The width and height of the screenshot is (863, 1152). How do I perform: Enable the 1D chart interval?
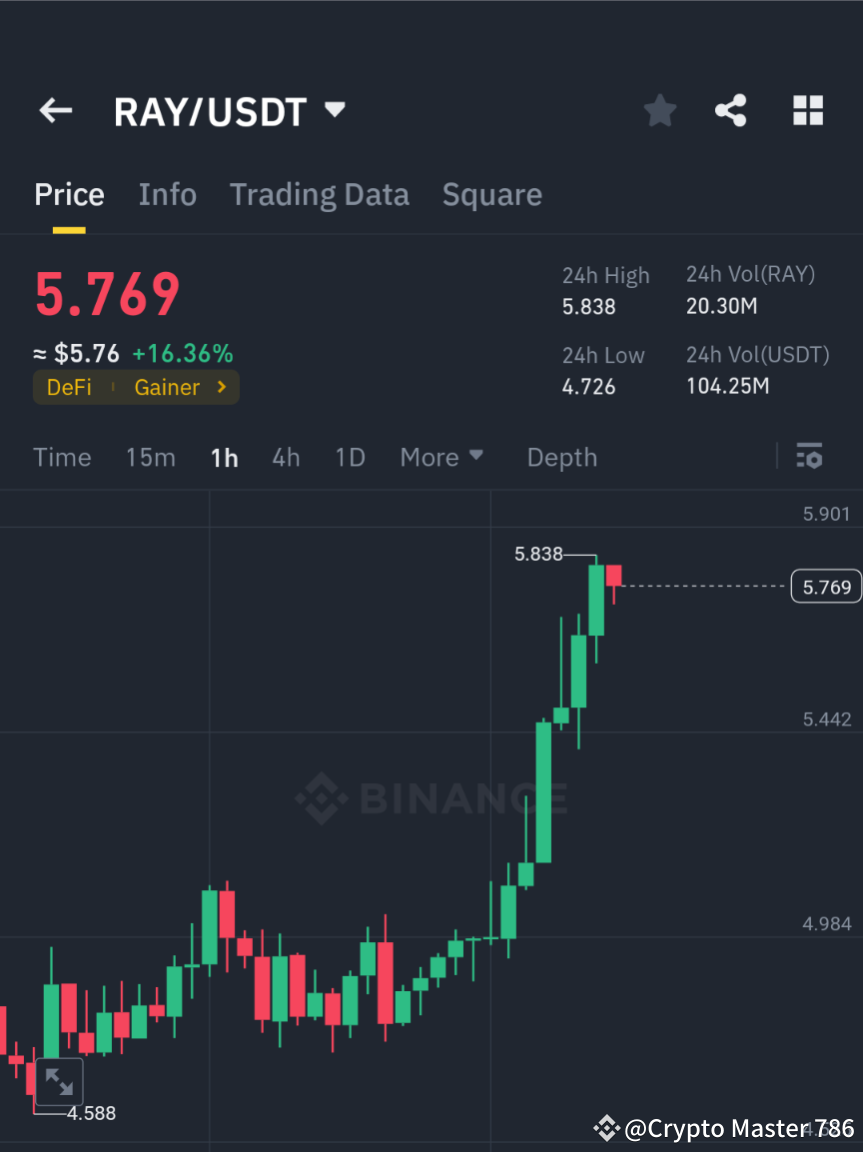350,457
